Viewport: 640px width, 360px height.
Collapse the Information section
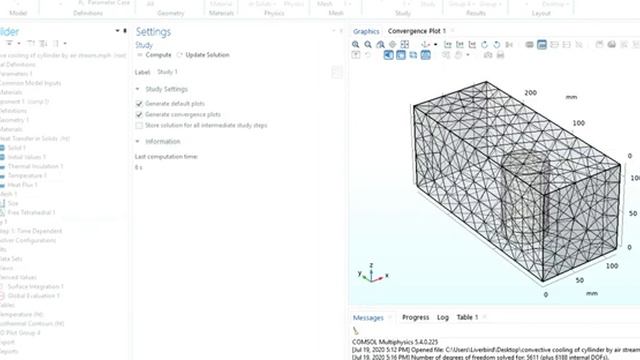(x=138, y=141)
